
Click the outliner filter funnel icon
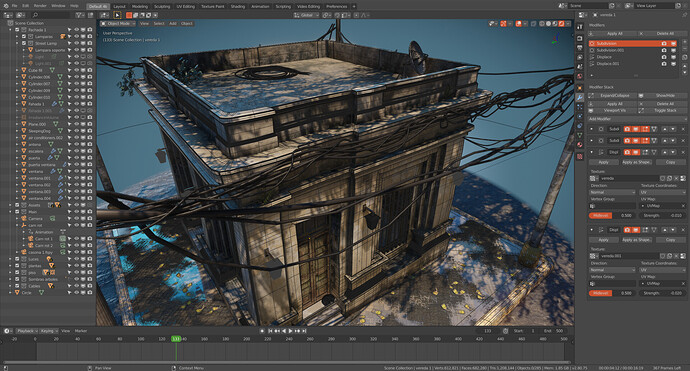tap(79, 15)
